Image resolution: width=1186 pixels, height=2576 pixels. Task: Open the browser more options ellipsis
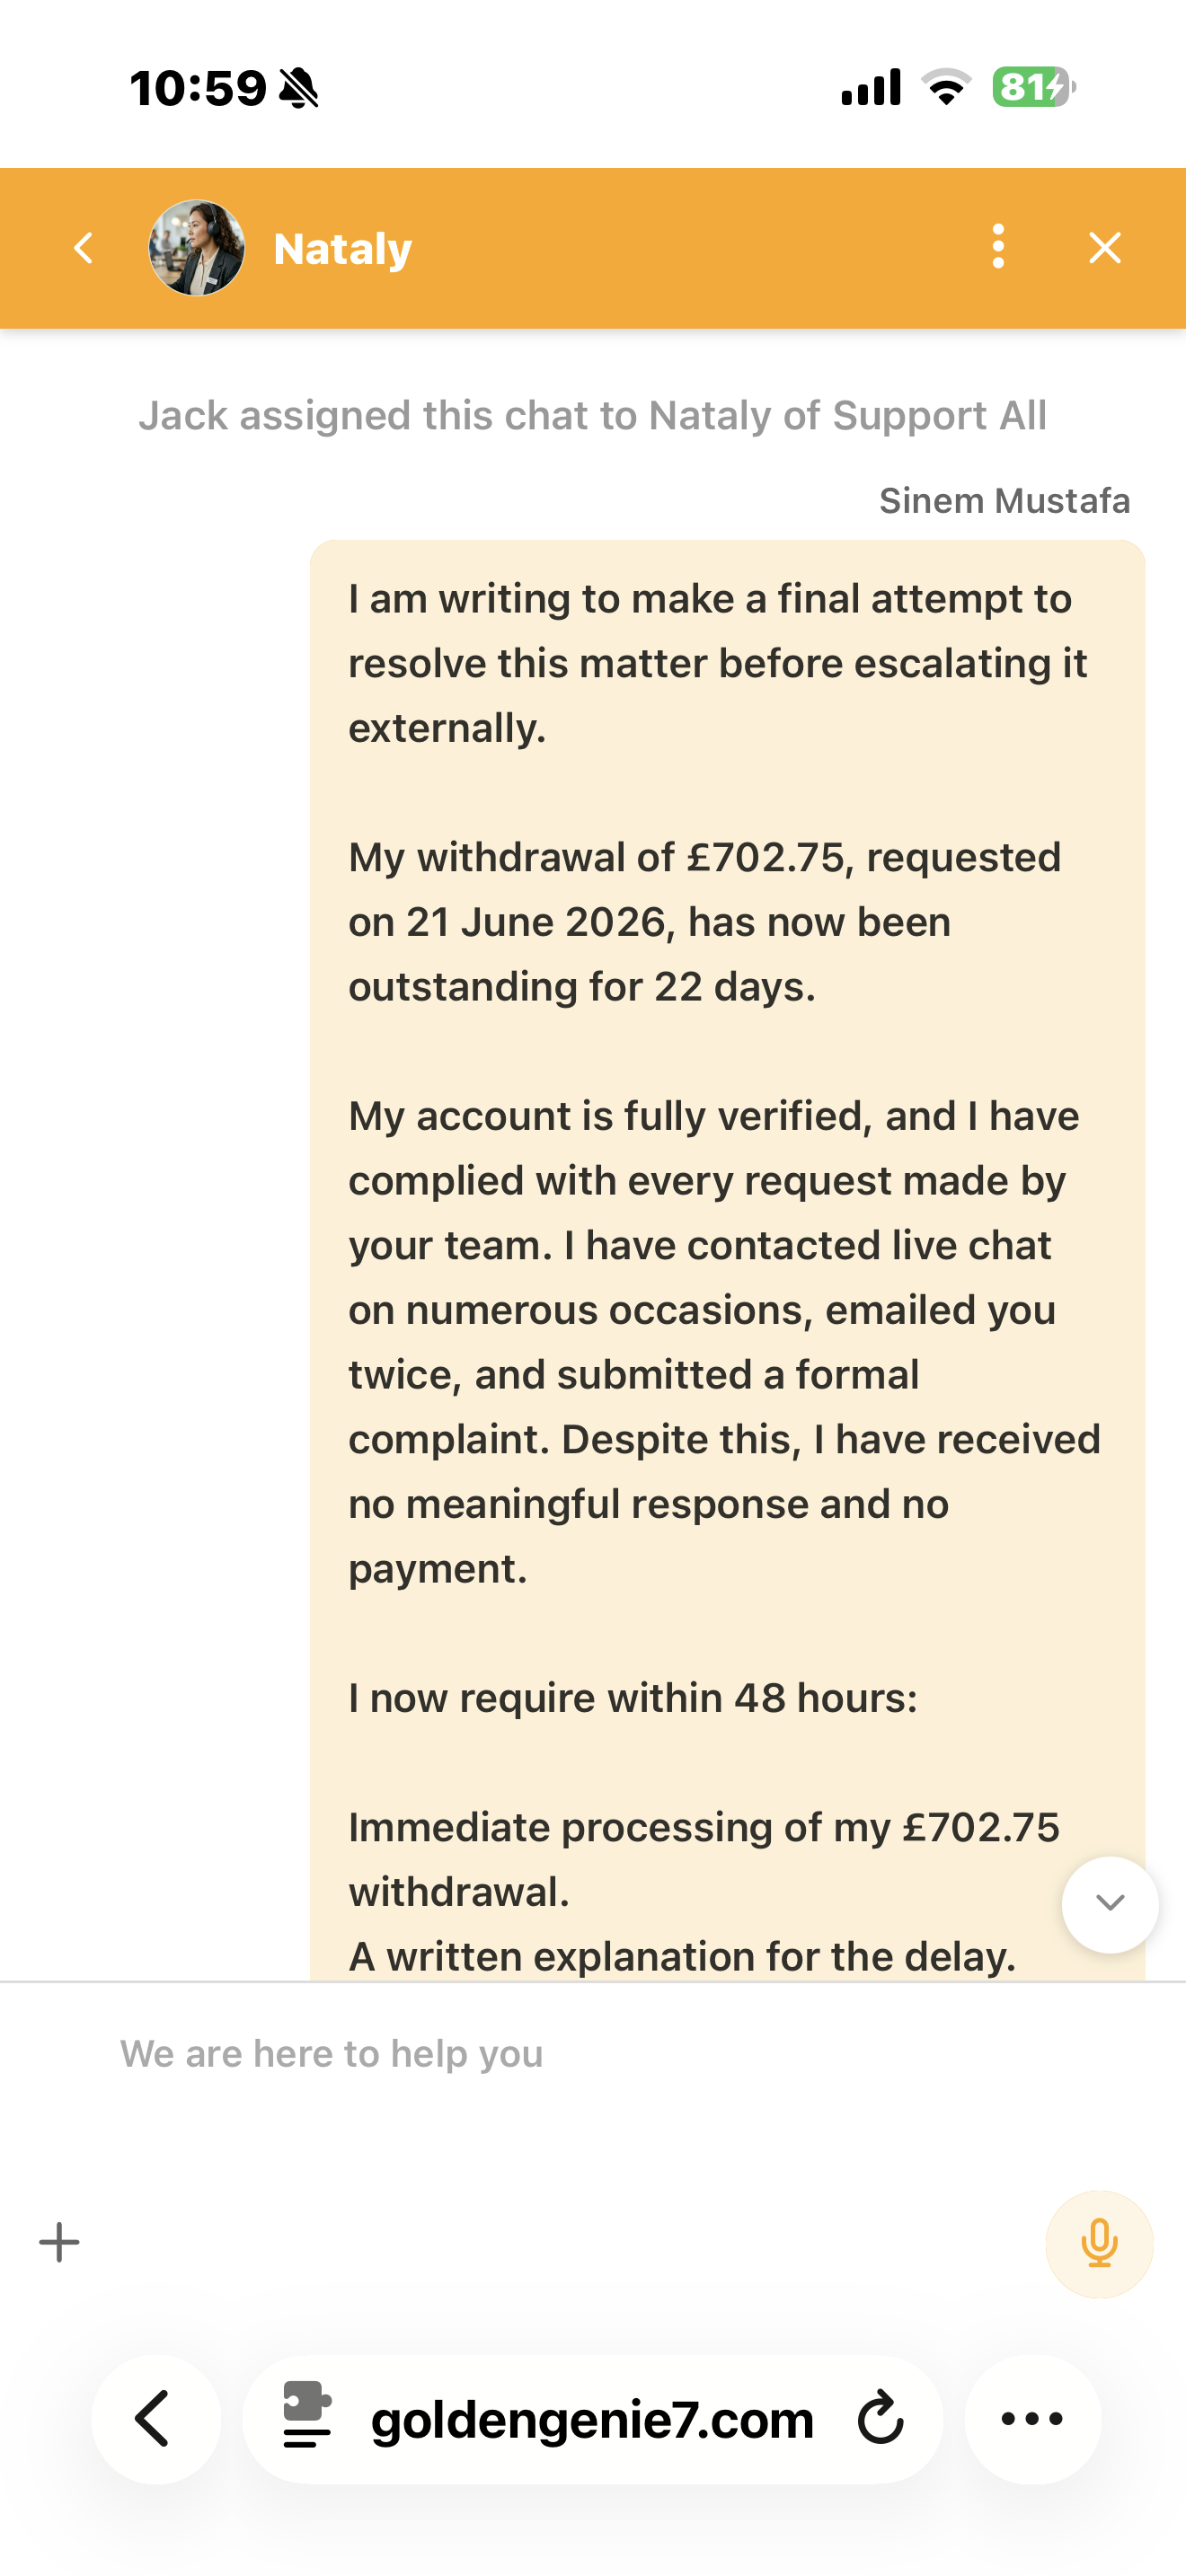click(1032, 2419)
